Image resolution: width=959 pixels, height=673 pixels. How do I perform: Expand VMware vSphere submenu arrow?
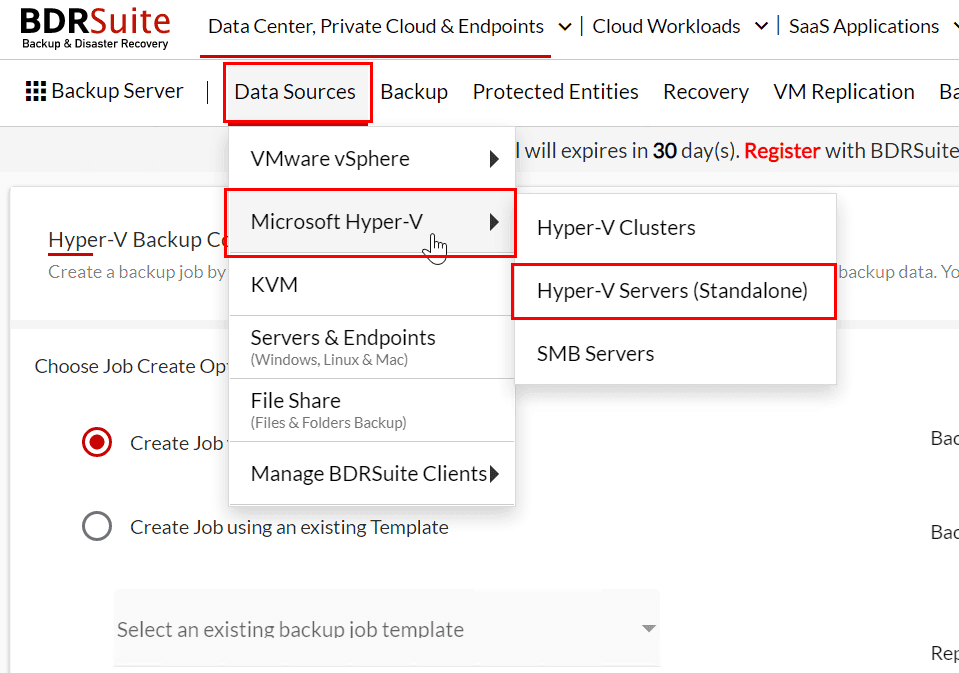tap(494, 159)
